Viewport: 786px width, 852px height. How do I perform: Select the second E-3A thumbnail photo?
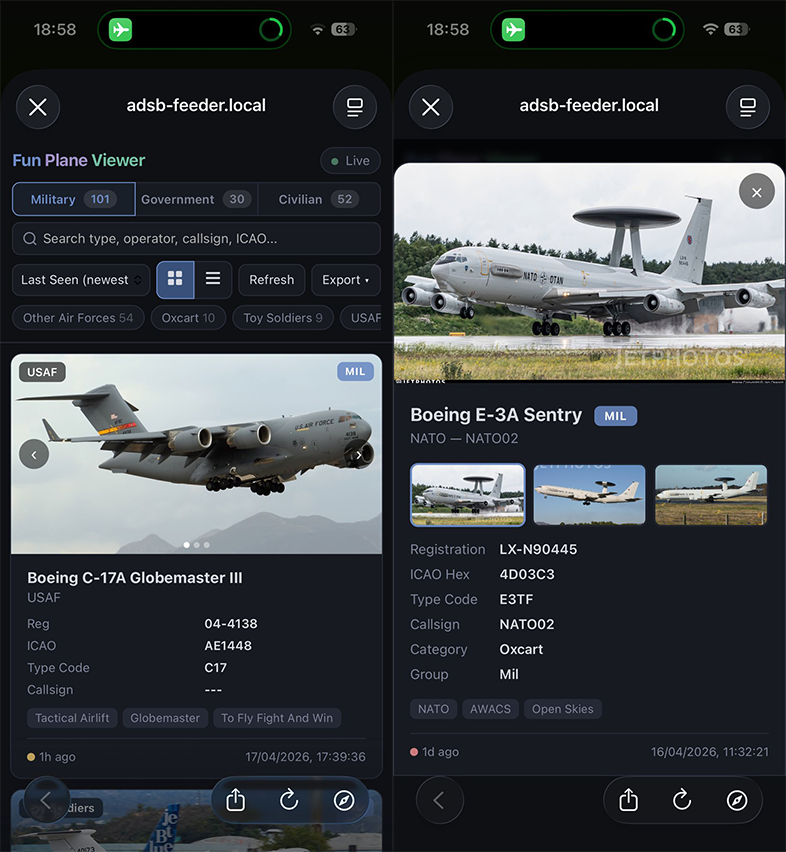(589, 494)
